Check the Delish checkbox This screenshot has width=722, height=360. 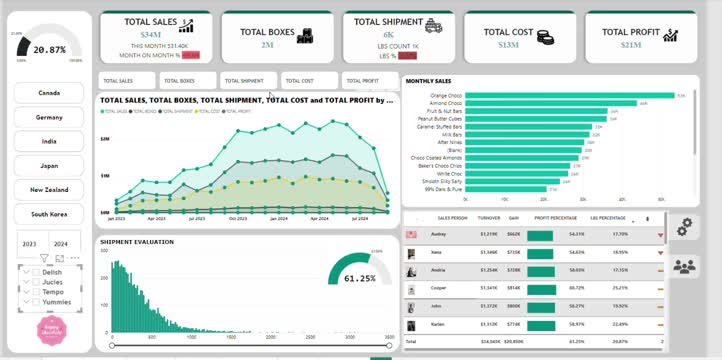(x=36, y=272)
